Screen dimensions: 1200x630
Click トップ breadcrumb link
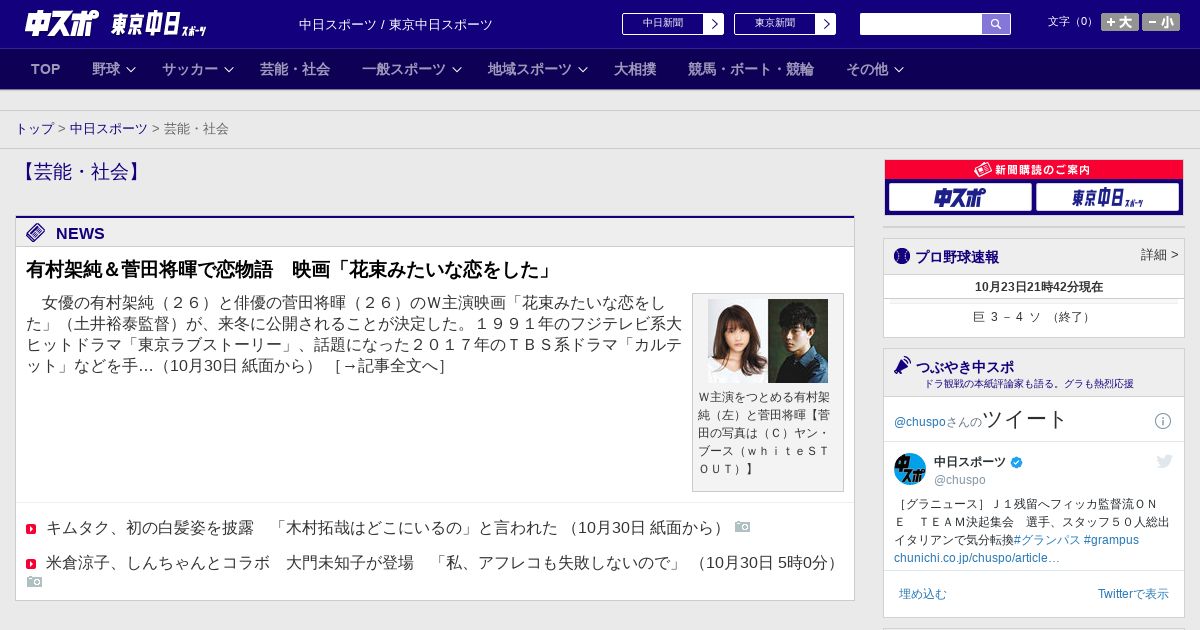tap(34, 129)
